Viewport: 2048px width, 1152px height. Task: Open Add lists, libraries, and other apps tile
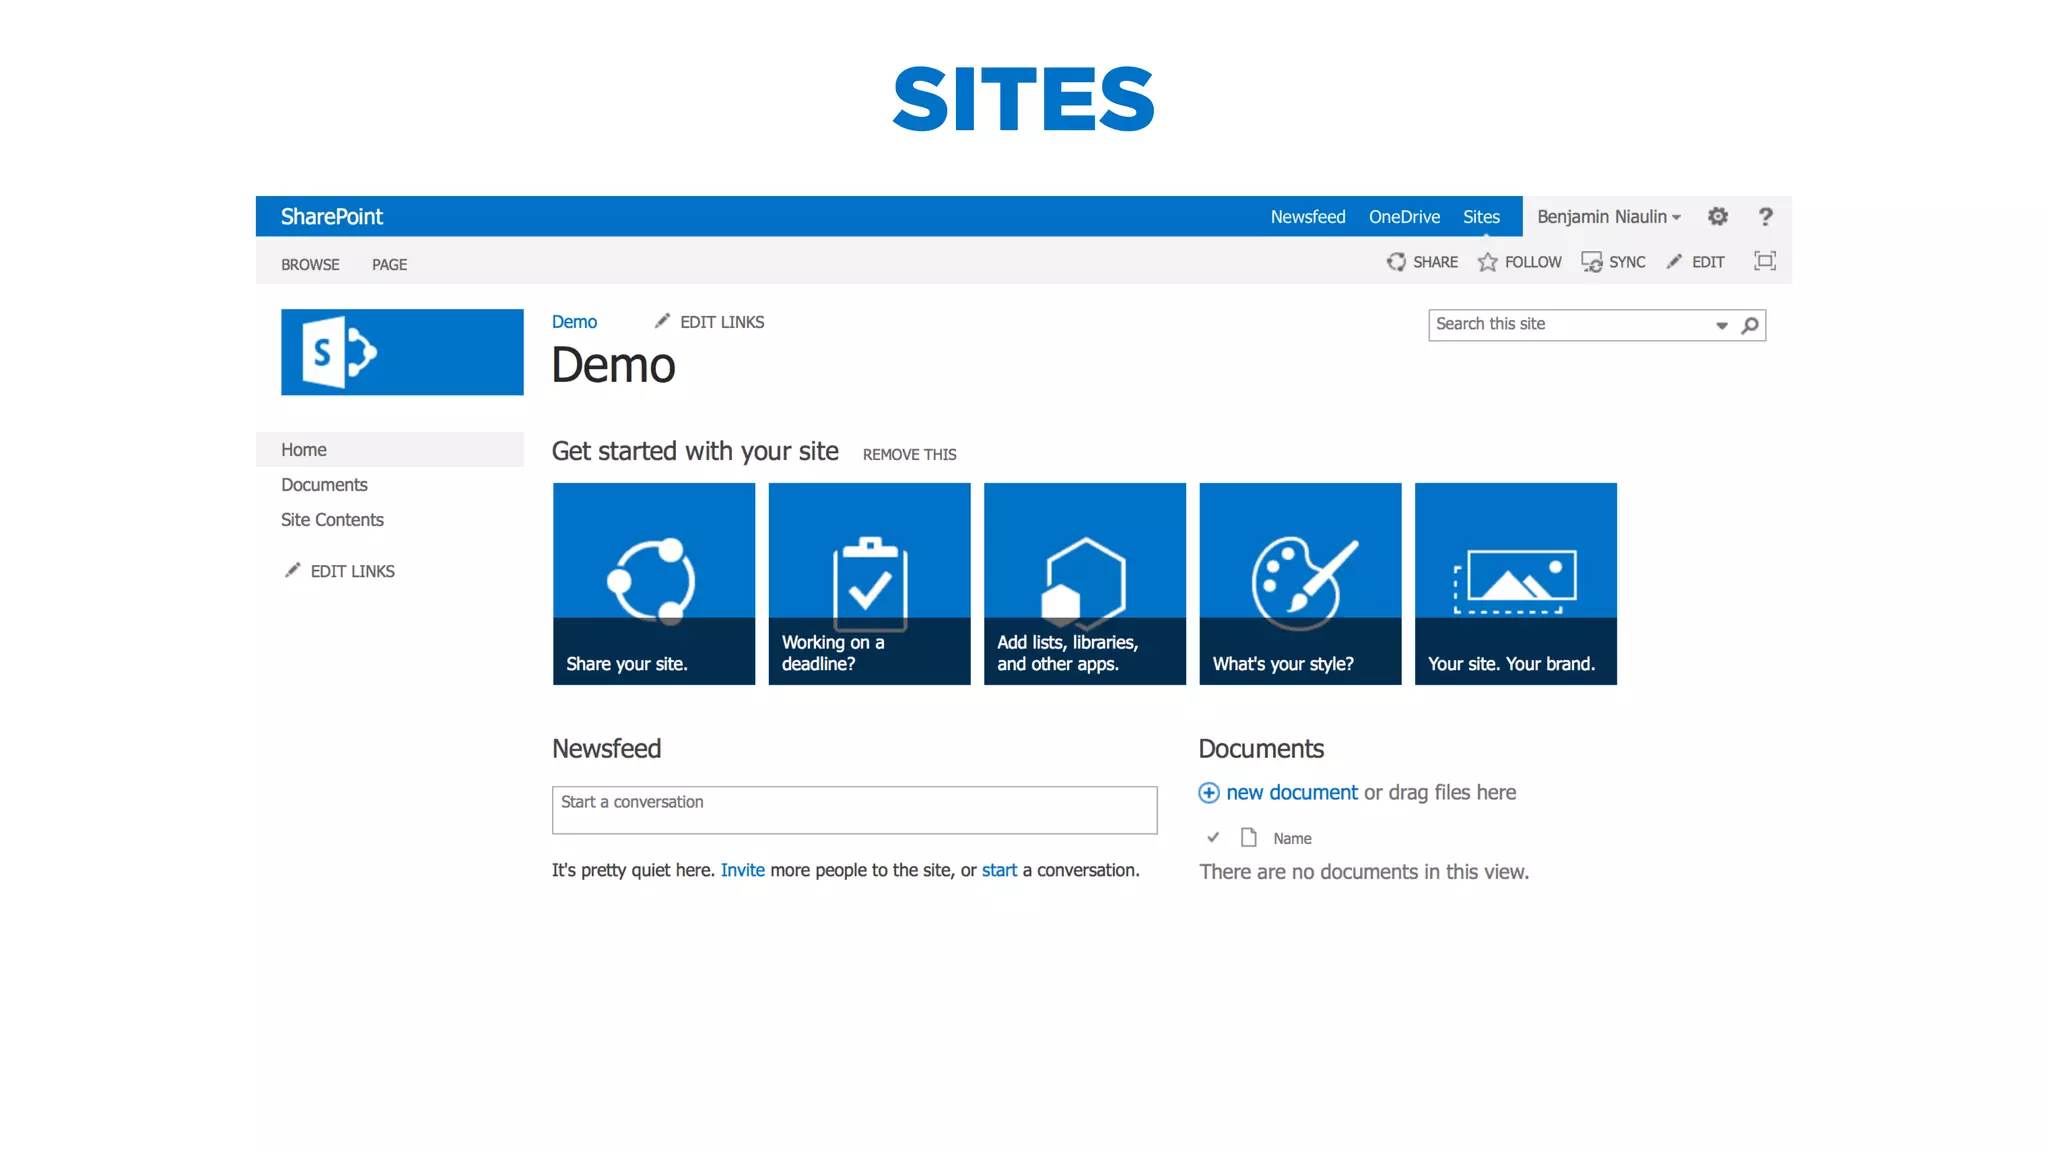coord(1085,584)
